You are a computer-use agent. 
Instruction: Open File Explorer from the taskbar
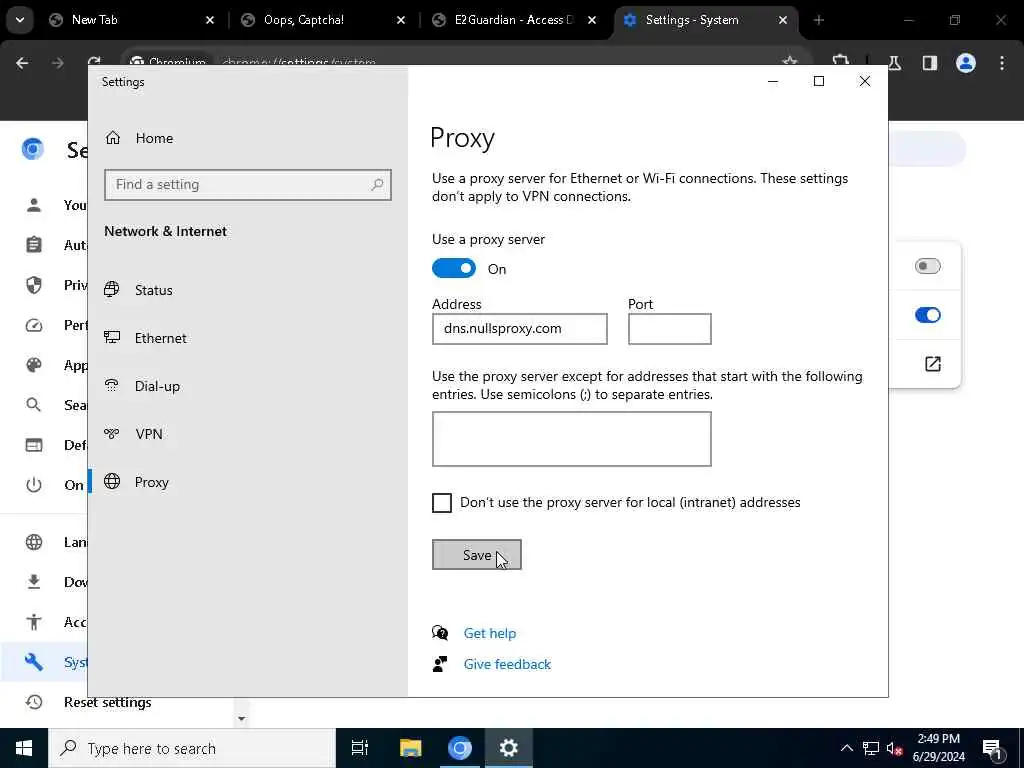(x=410, y=748)
